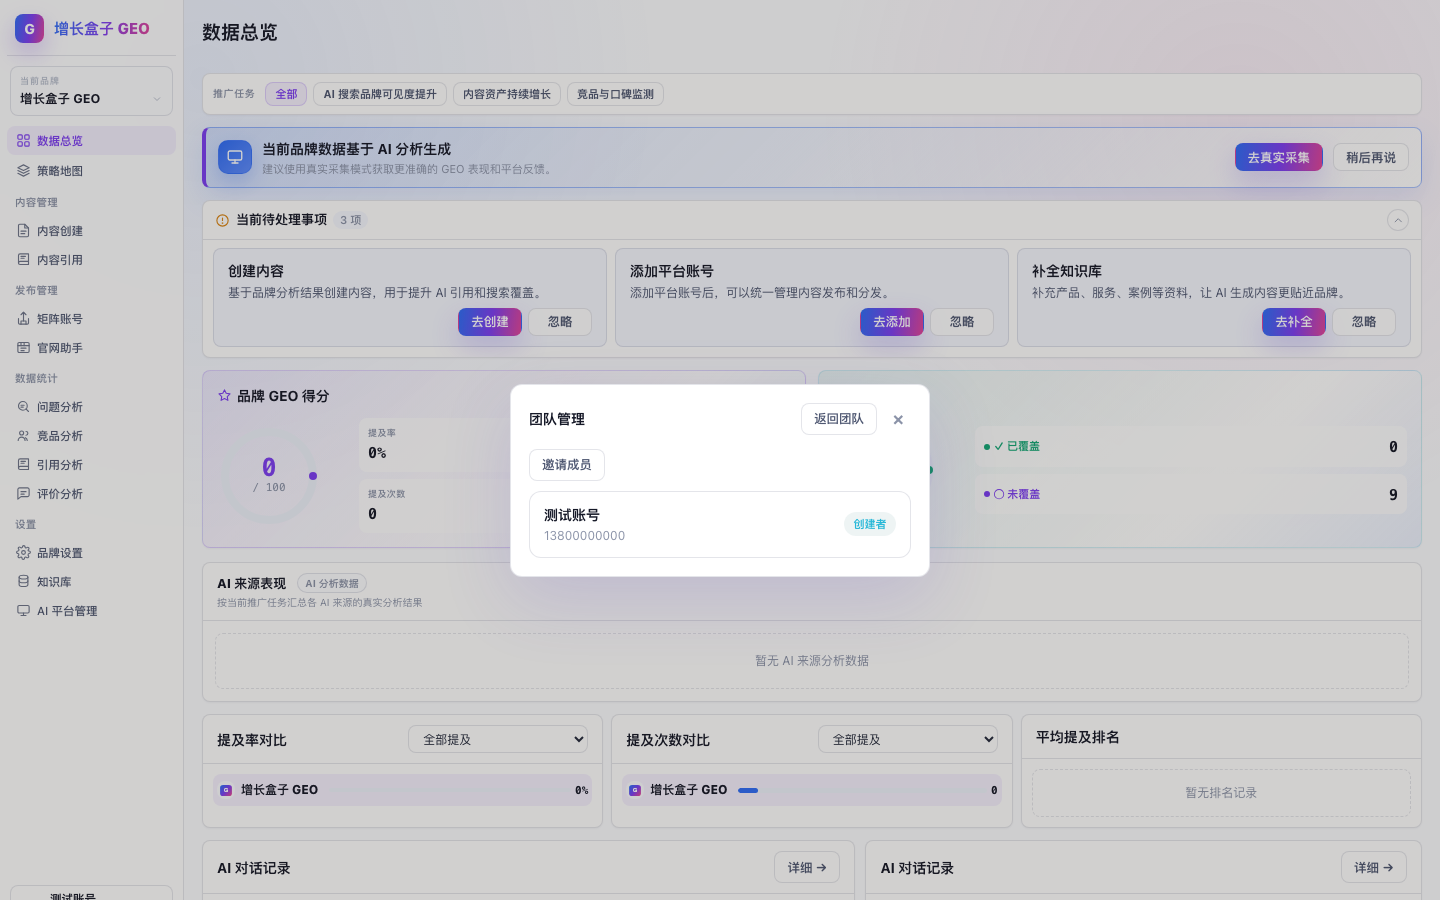Screen dimensions: 1440x900
Task: Click the 引用分析 sidebar icon
Action: pos(23,465)
